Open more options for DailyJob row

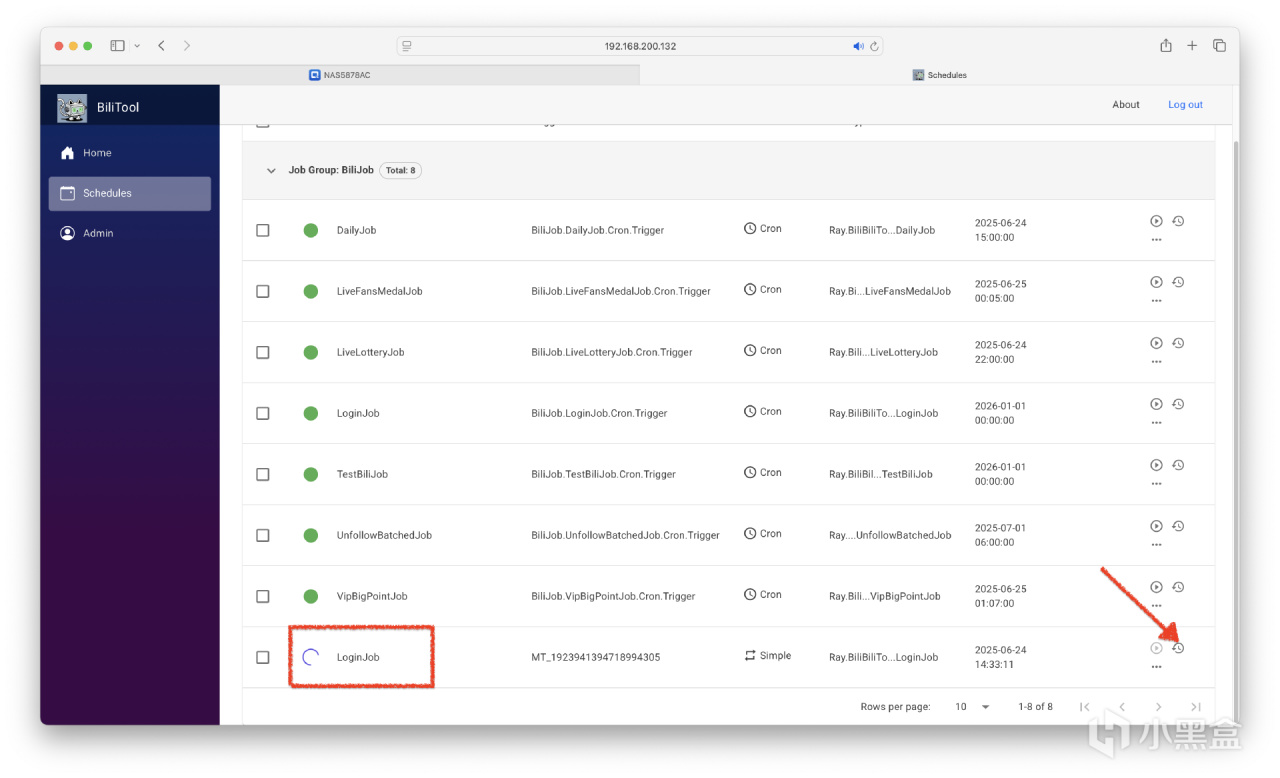(x=1156, y=240)
